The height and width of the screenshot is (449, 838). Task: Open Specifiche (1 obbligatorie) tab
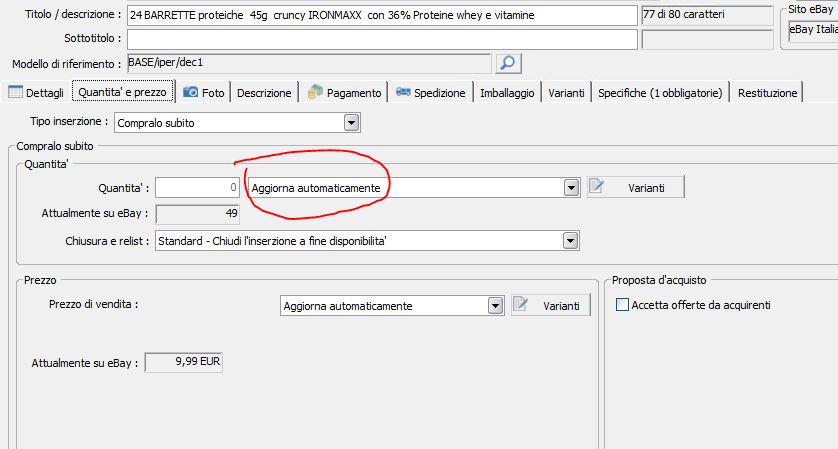tap(660, 92)
